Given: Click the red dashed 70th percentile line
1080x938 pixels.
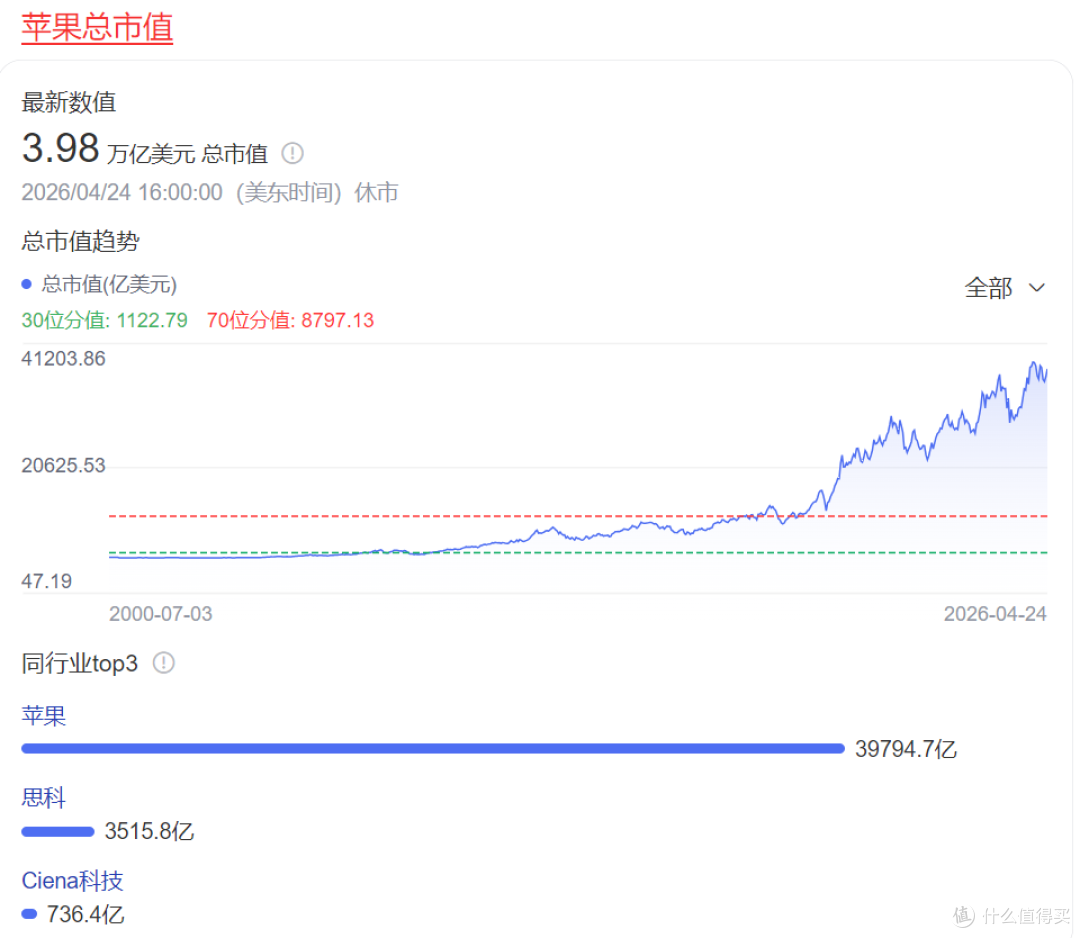Looking at the screenshot, I should [x=578, y=516].
